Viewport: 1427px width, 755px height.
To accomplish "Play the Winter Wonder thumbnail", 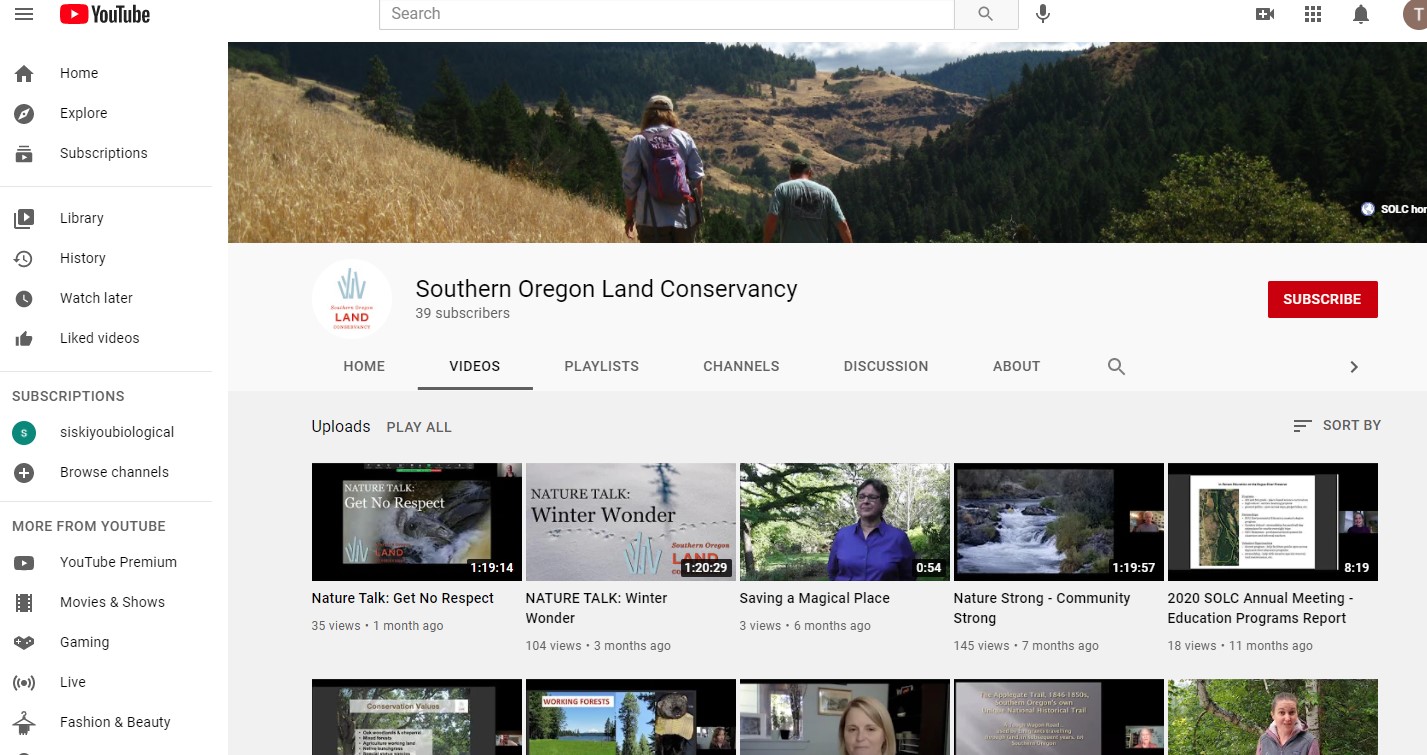I will point(631,522).
